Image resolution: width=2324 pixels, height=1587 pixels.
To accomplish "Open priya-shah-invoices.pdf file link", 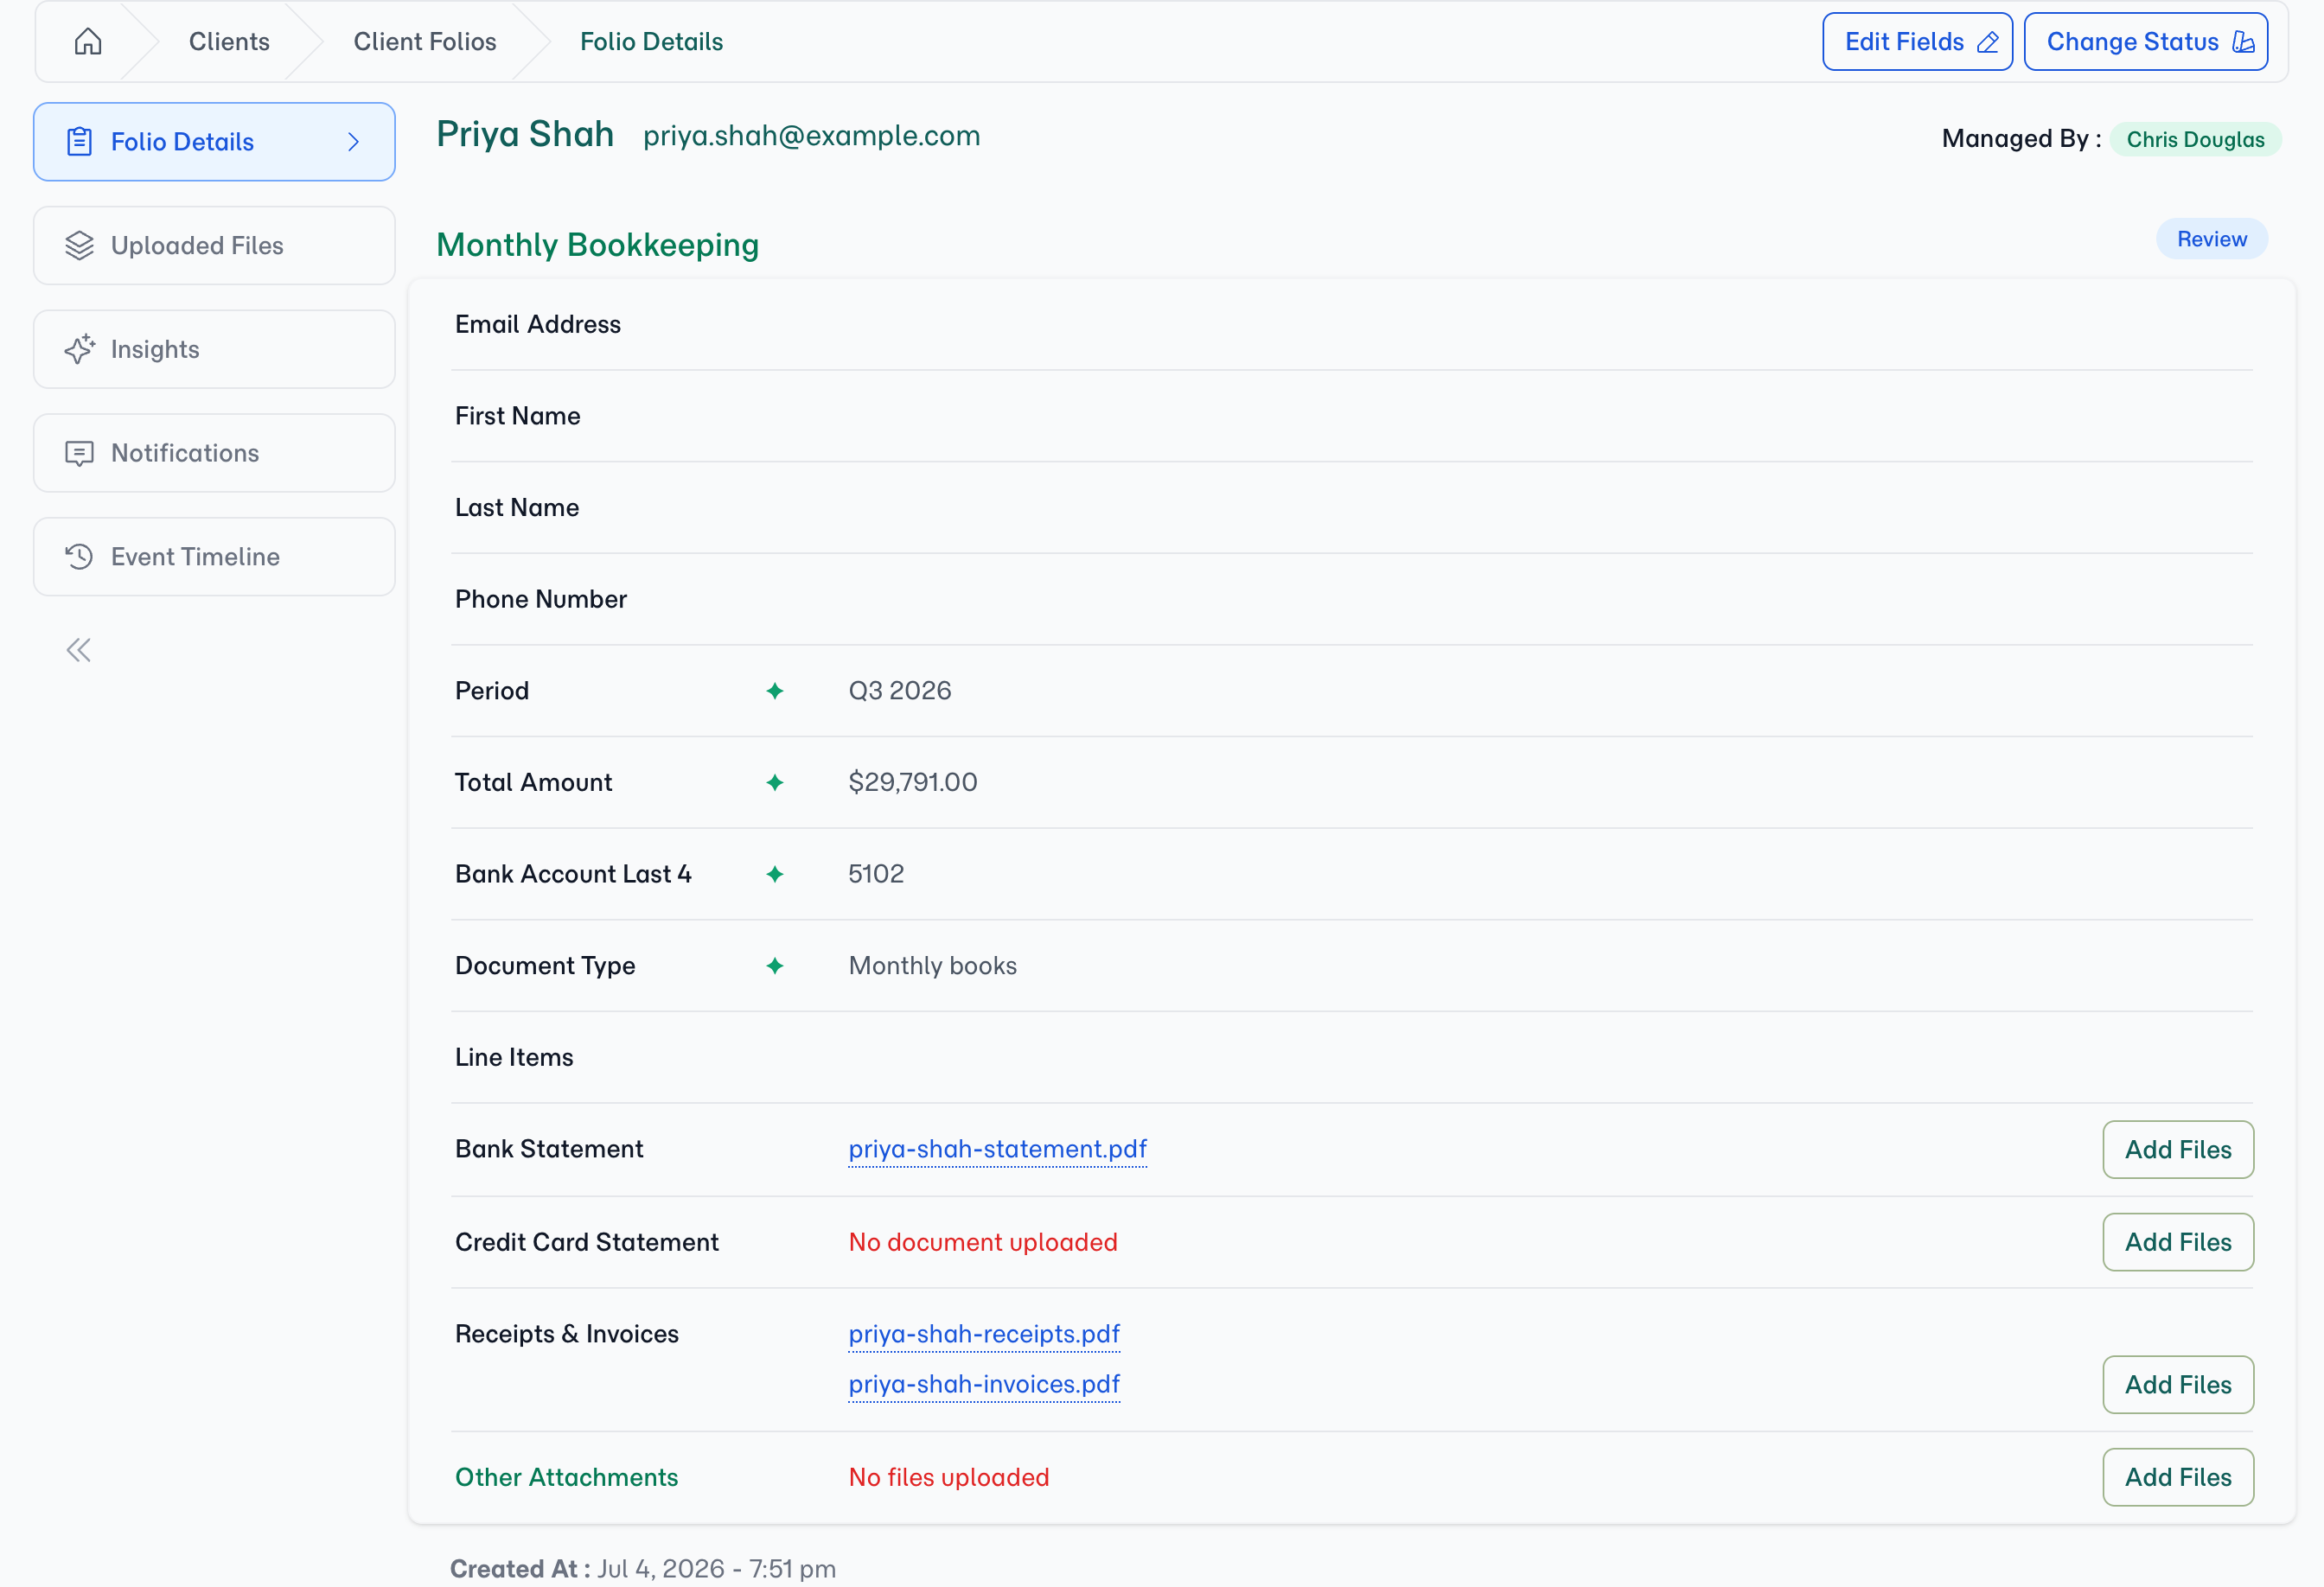I will [x=984, y=1384].
